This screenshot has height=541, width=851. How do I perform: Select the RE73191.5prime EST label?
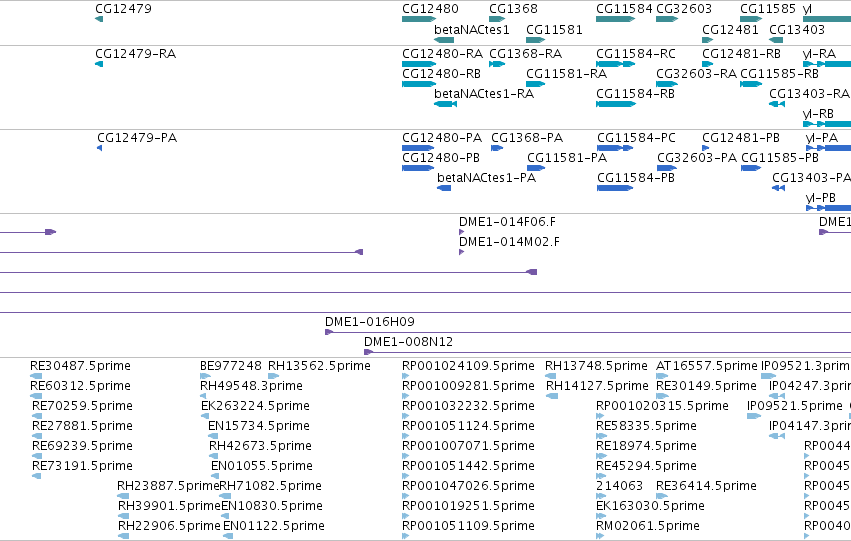click(x=82, y=466)
